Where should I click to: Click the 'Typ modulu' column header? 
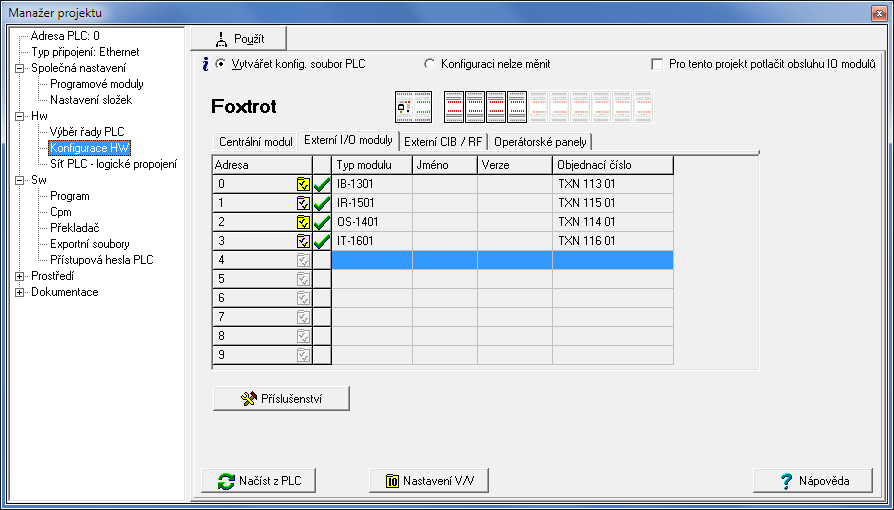pyautogui.click(x=372, y=165)
